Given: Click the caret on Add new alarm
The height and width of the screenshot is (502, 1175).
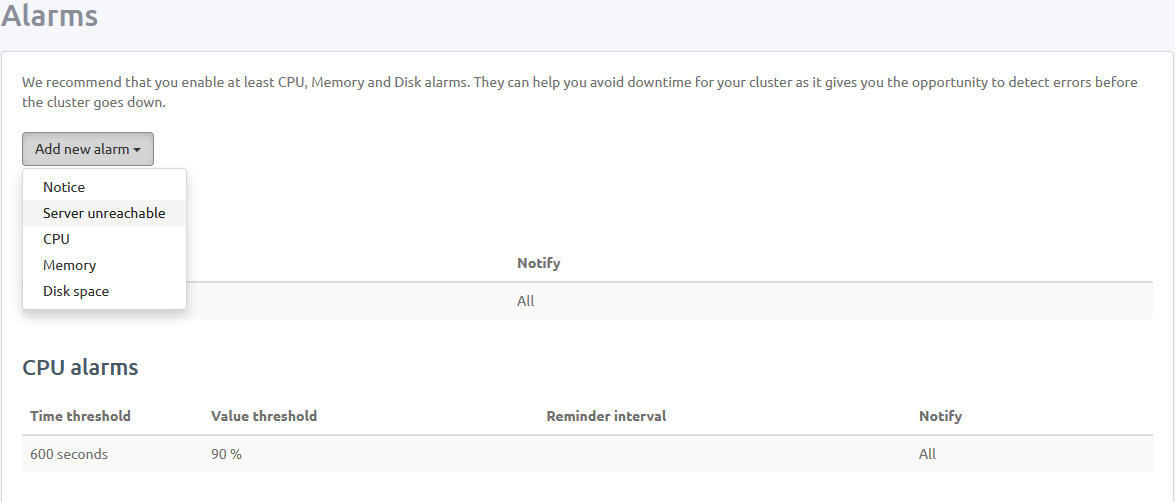Looking at the screenshot, I should tap(137, 150).
